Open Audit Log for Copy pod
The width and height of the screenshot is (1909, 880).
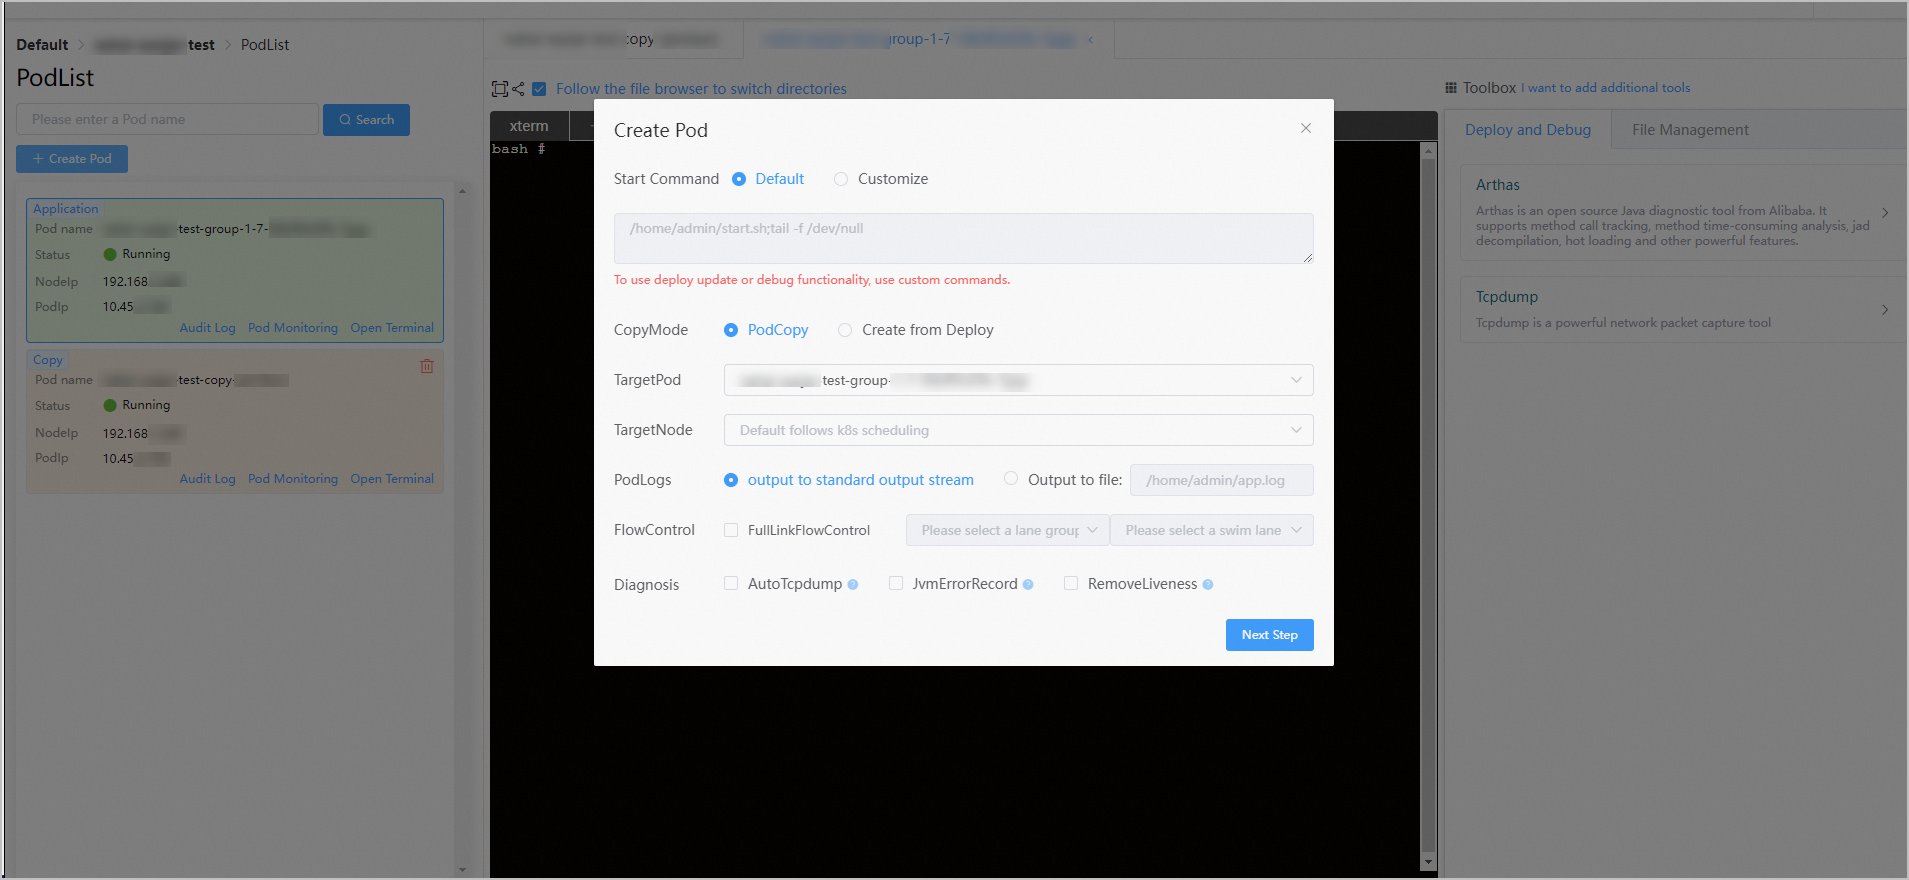click(207, 479)
